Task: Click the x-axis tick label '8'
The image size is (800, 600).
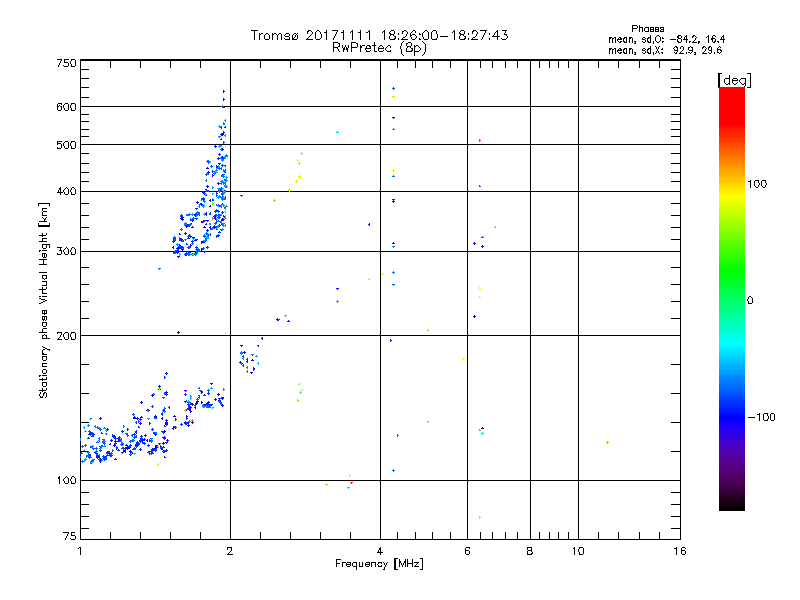Action: point(530,551)
